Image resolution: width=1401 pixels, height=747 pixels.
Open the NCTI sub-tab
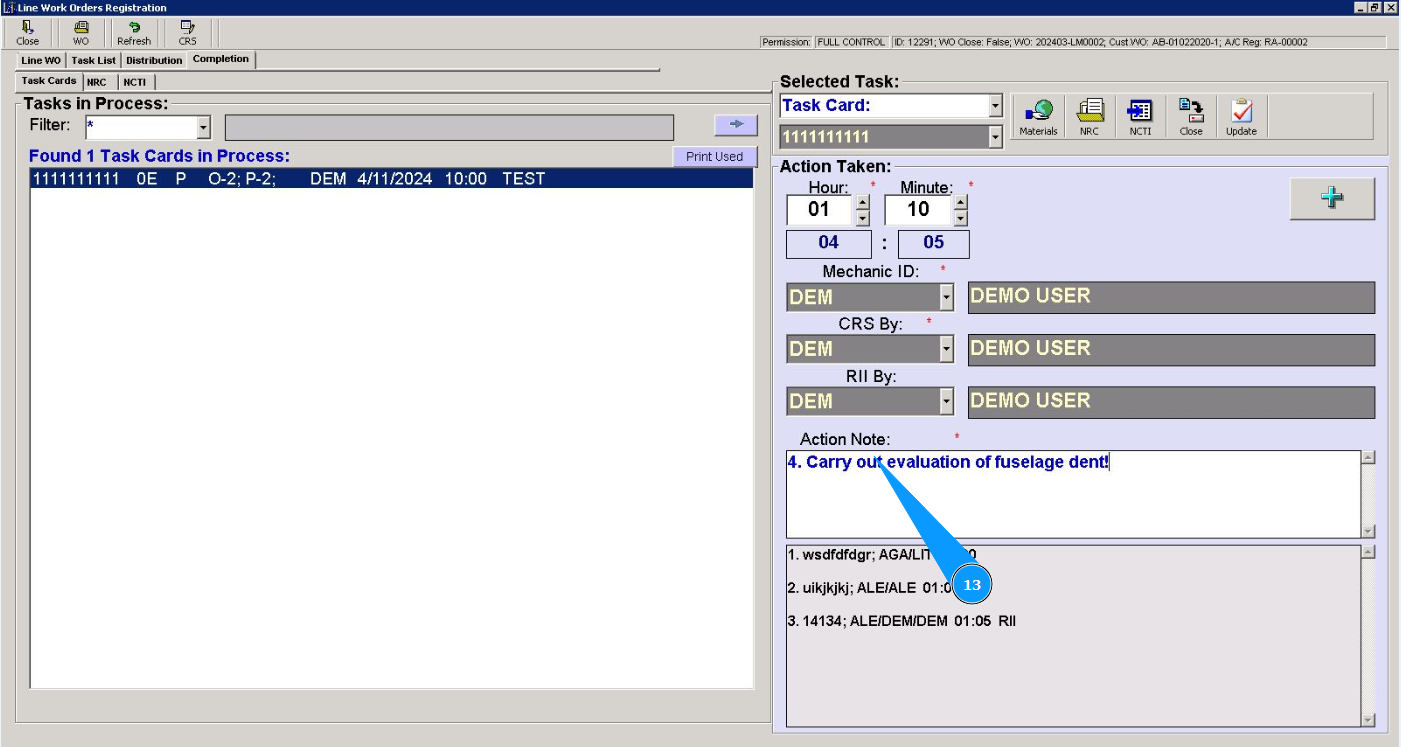click(135, 82)
